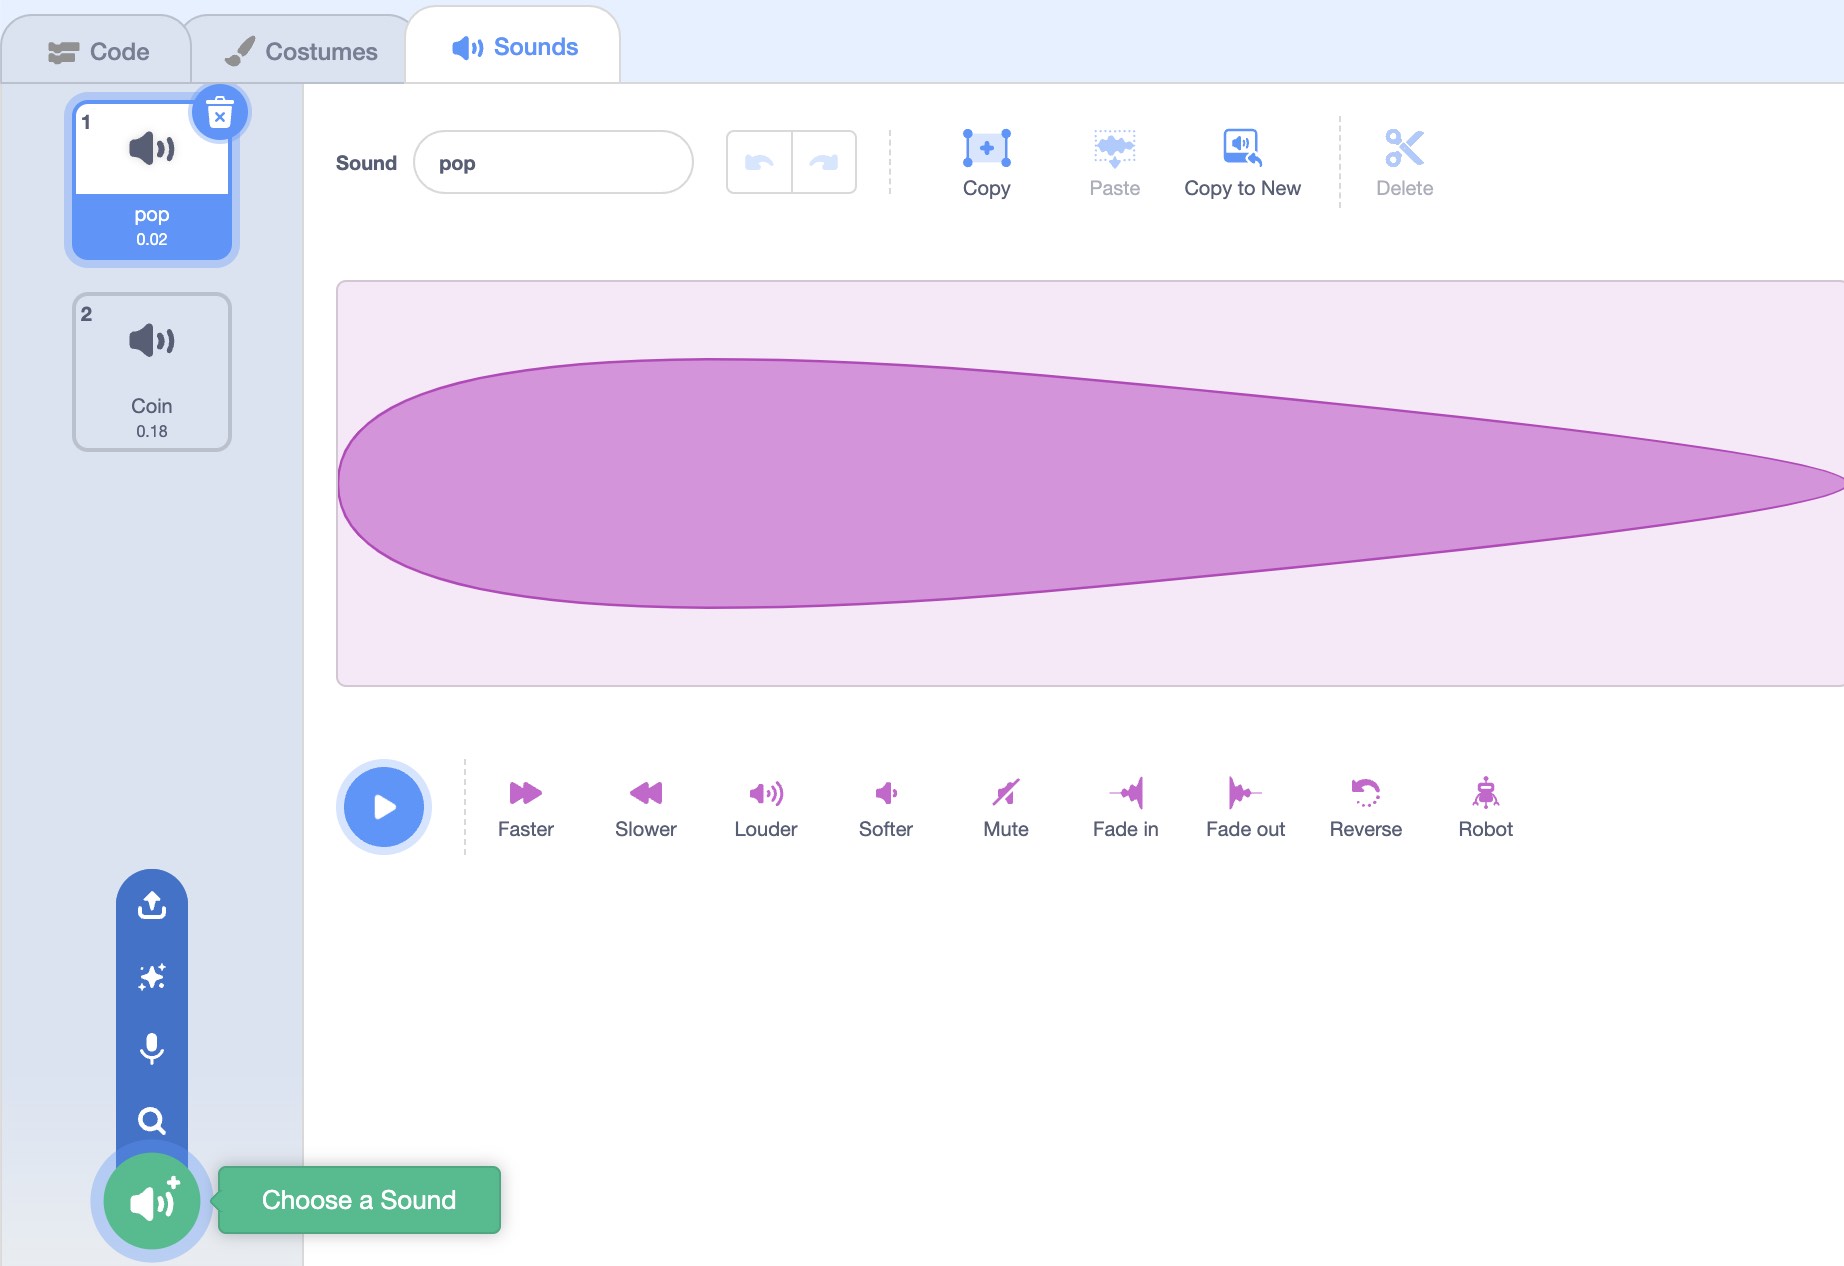
Task: Apply the Robot effect
Action: [1485, 809]
